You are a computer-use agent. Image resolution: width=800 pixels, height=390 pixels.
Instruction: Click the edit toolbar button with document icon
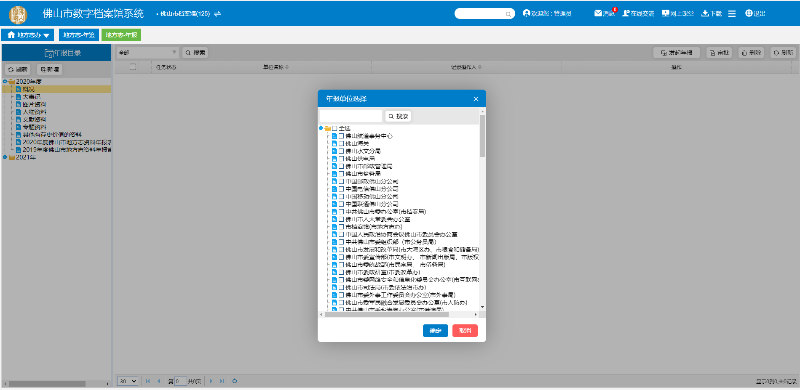point(719,52)
